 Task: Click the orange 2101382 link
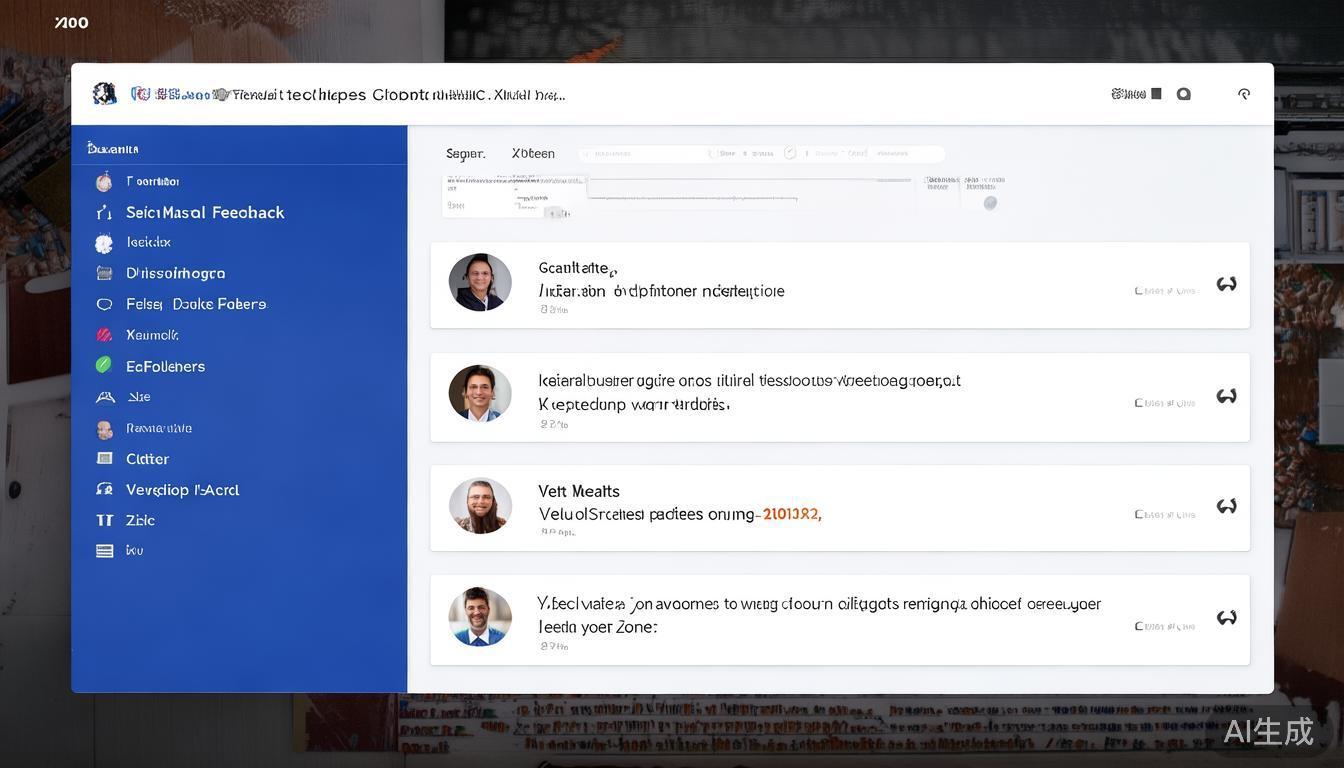[791, 515]
